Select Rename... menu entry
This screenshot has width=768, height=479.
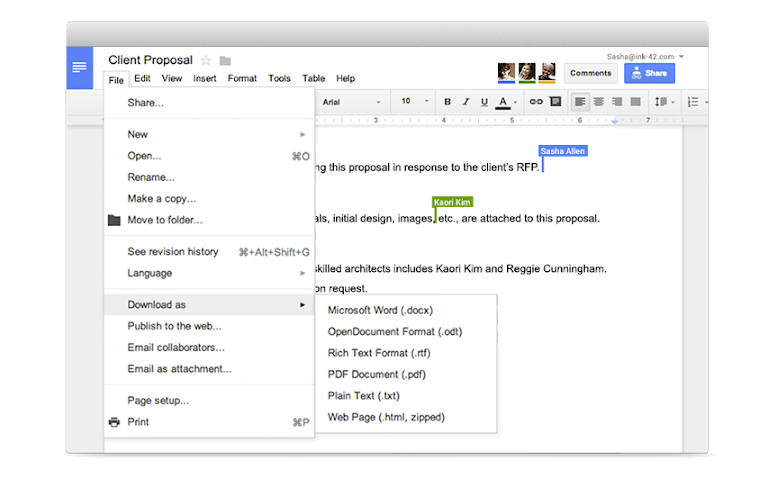click(x=209, y=177)
